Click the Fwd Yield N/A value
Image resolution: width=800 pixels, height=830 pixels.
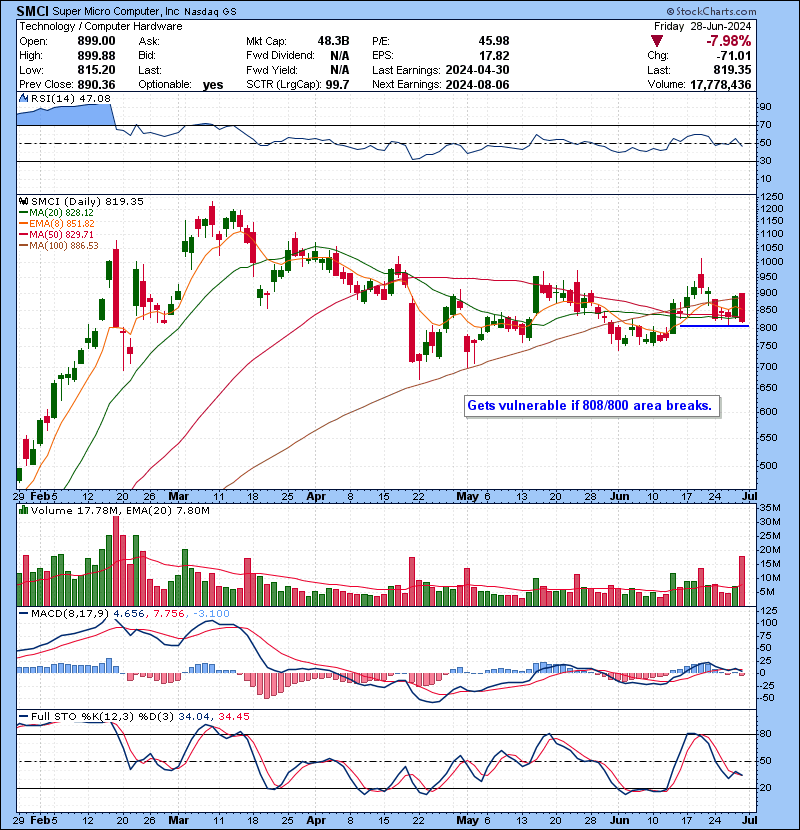(339, 70)
